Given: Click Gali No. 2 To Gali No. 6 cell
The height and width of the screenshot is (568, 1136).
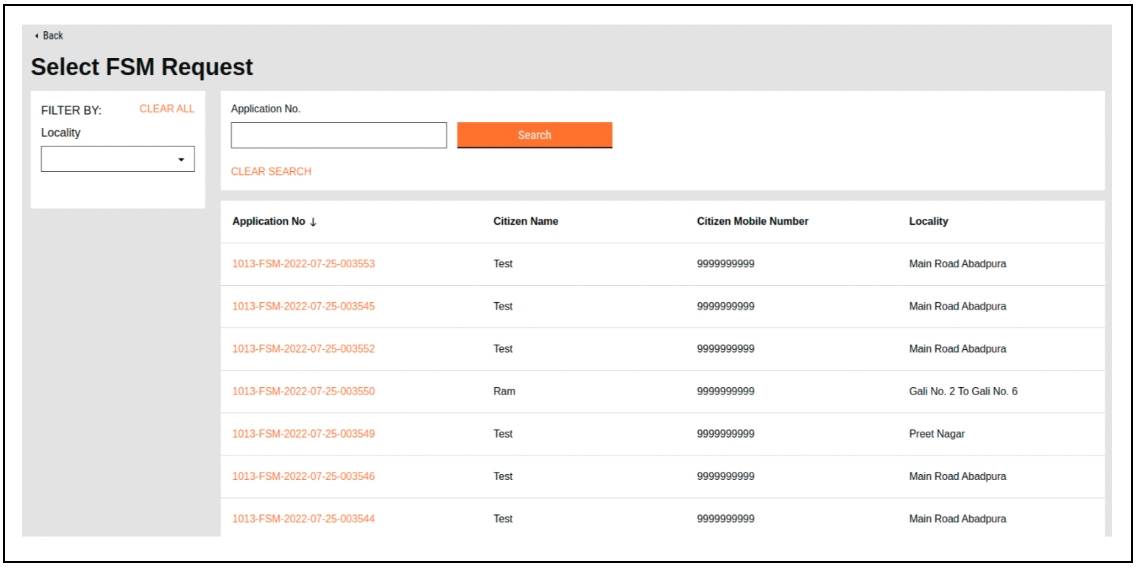Looking at the screenshot, I should pos(962,391).
